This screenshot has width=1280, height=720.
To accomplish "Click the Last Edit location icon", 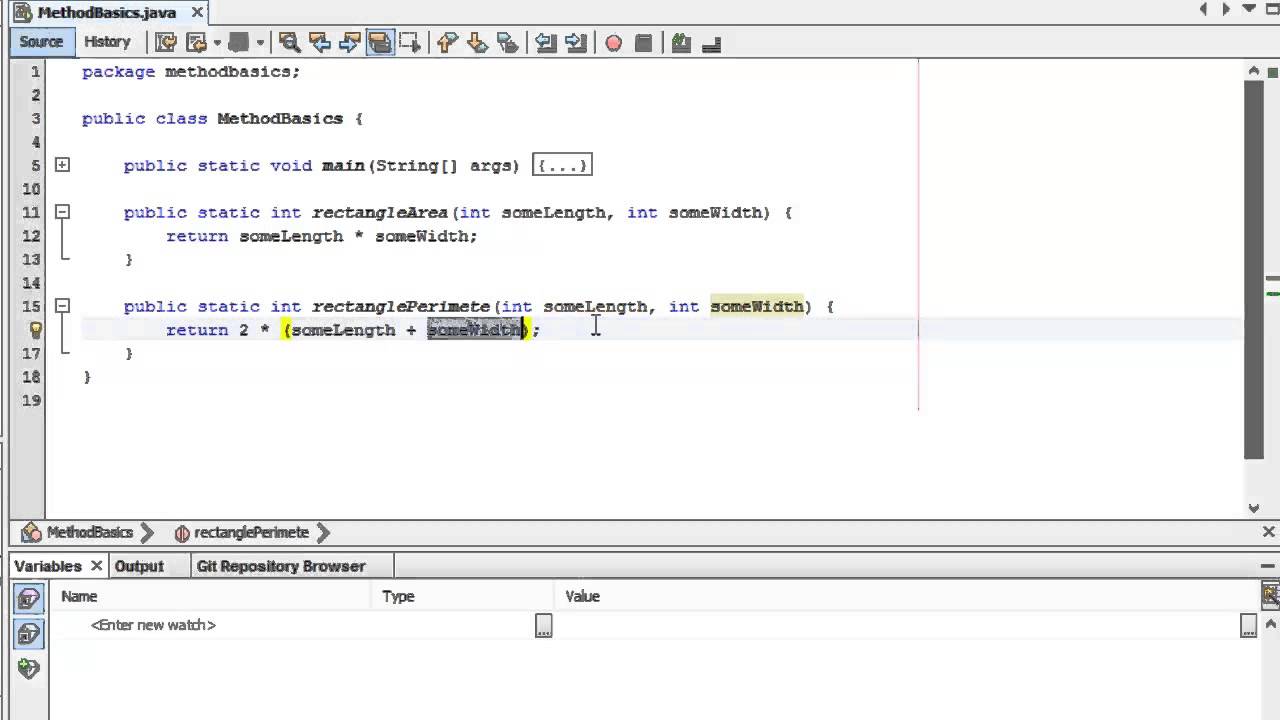I will tap(166, 43).
